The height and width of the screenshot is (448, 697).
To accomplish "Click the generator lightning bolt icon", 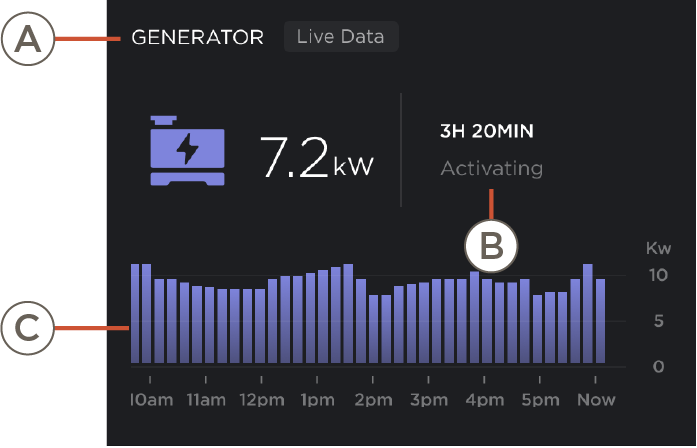I will pyautogui.click(x=187, y=150).
